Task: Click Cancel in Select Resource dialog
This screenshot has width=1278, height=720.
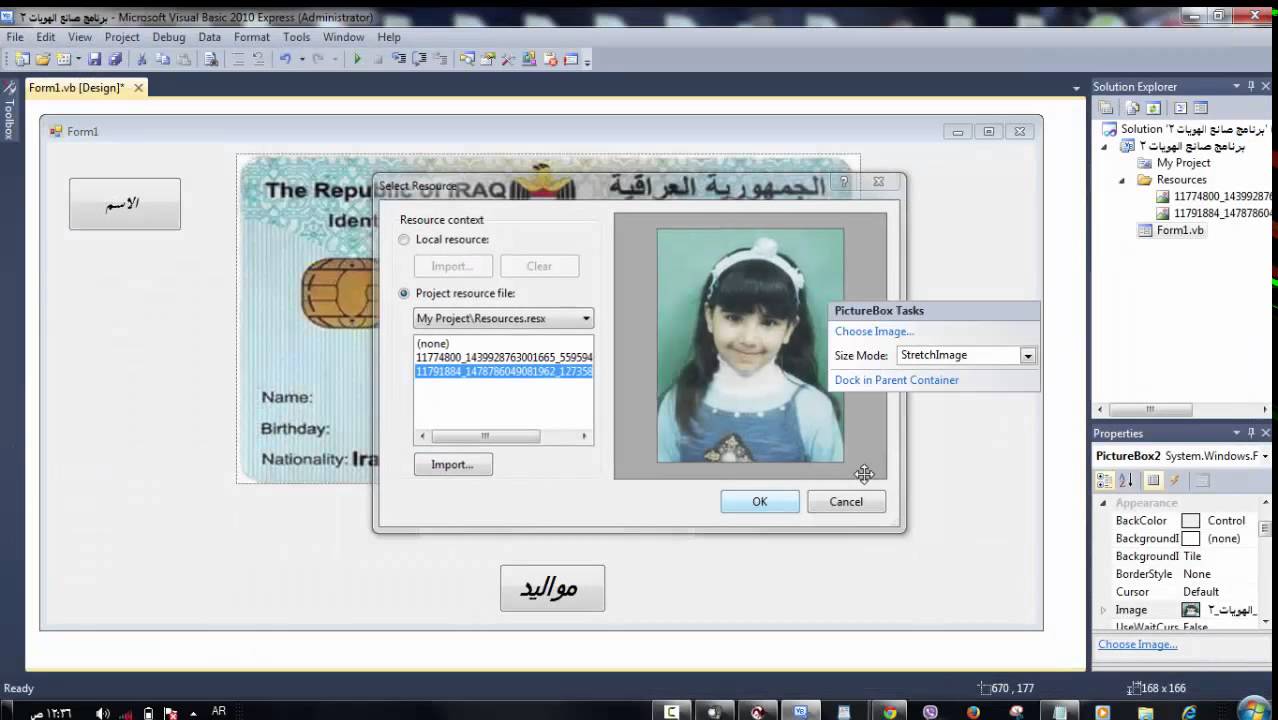Action: [x=846, y=502]
